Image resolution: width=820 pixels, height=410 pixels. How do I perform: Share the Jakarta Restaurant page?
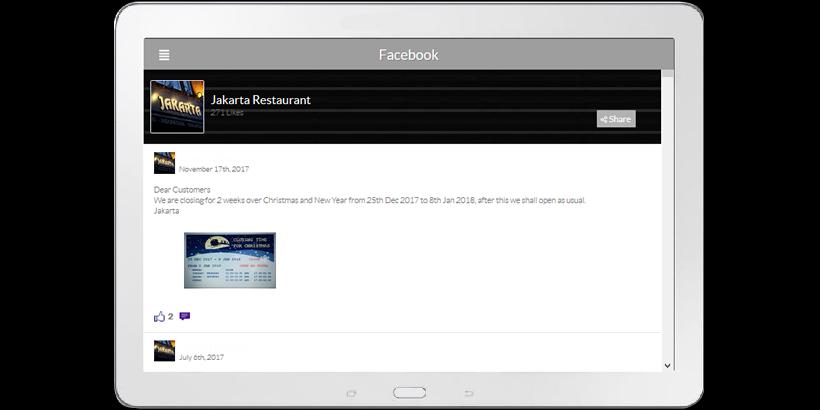(616, 119)
